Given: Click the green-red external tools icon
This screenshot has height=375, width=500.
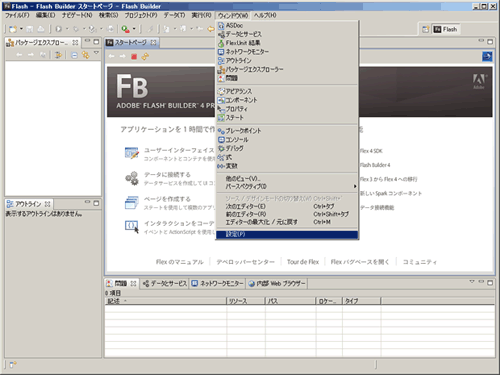Looking at the screenshot, I should click(125, 29).
